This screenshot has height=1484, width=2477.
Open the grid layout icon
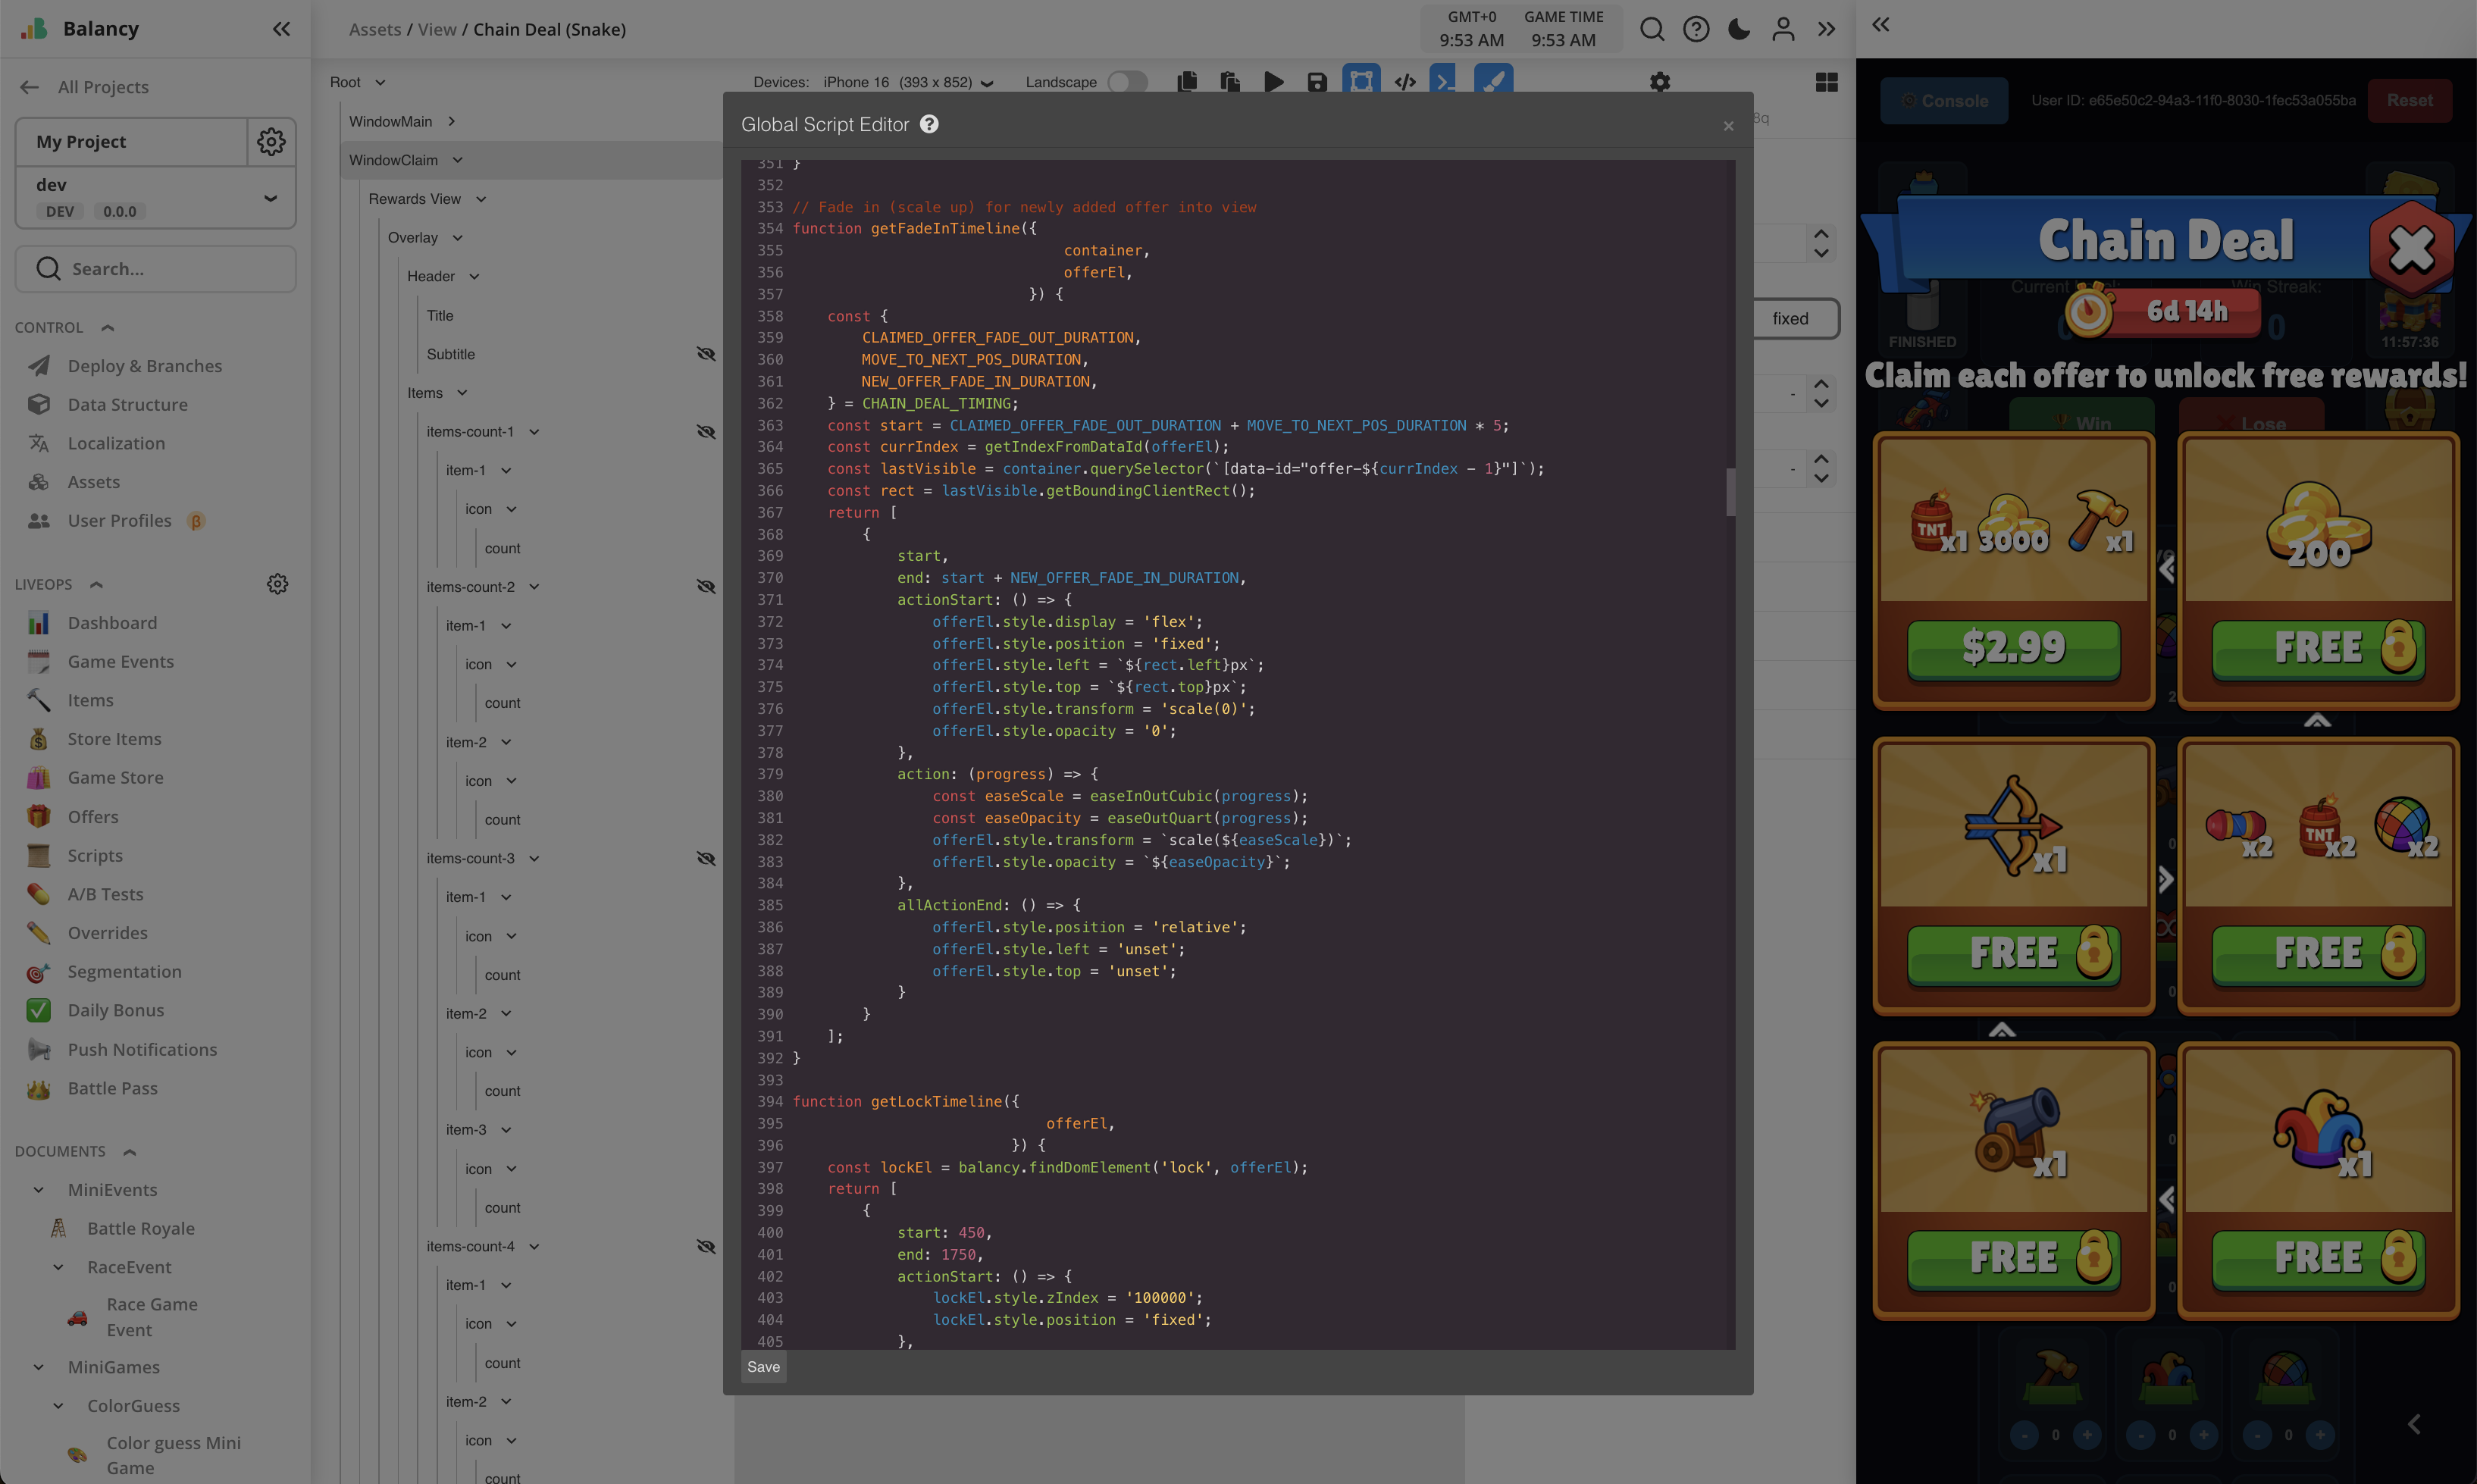(x=1826, y=82)
